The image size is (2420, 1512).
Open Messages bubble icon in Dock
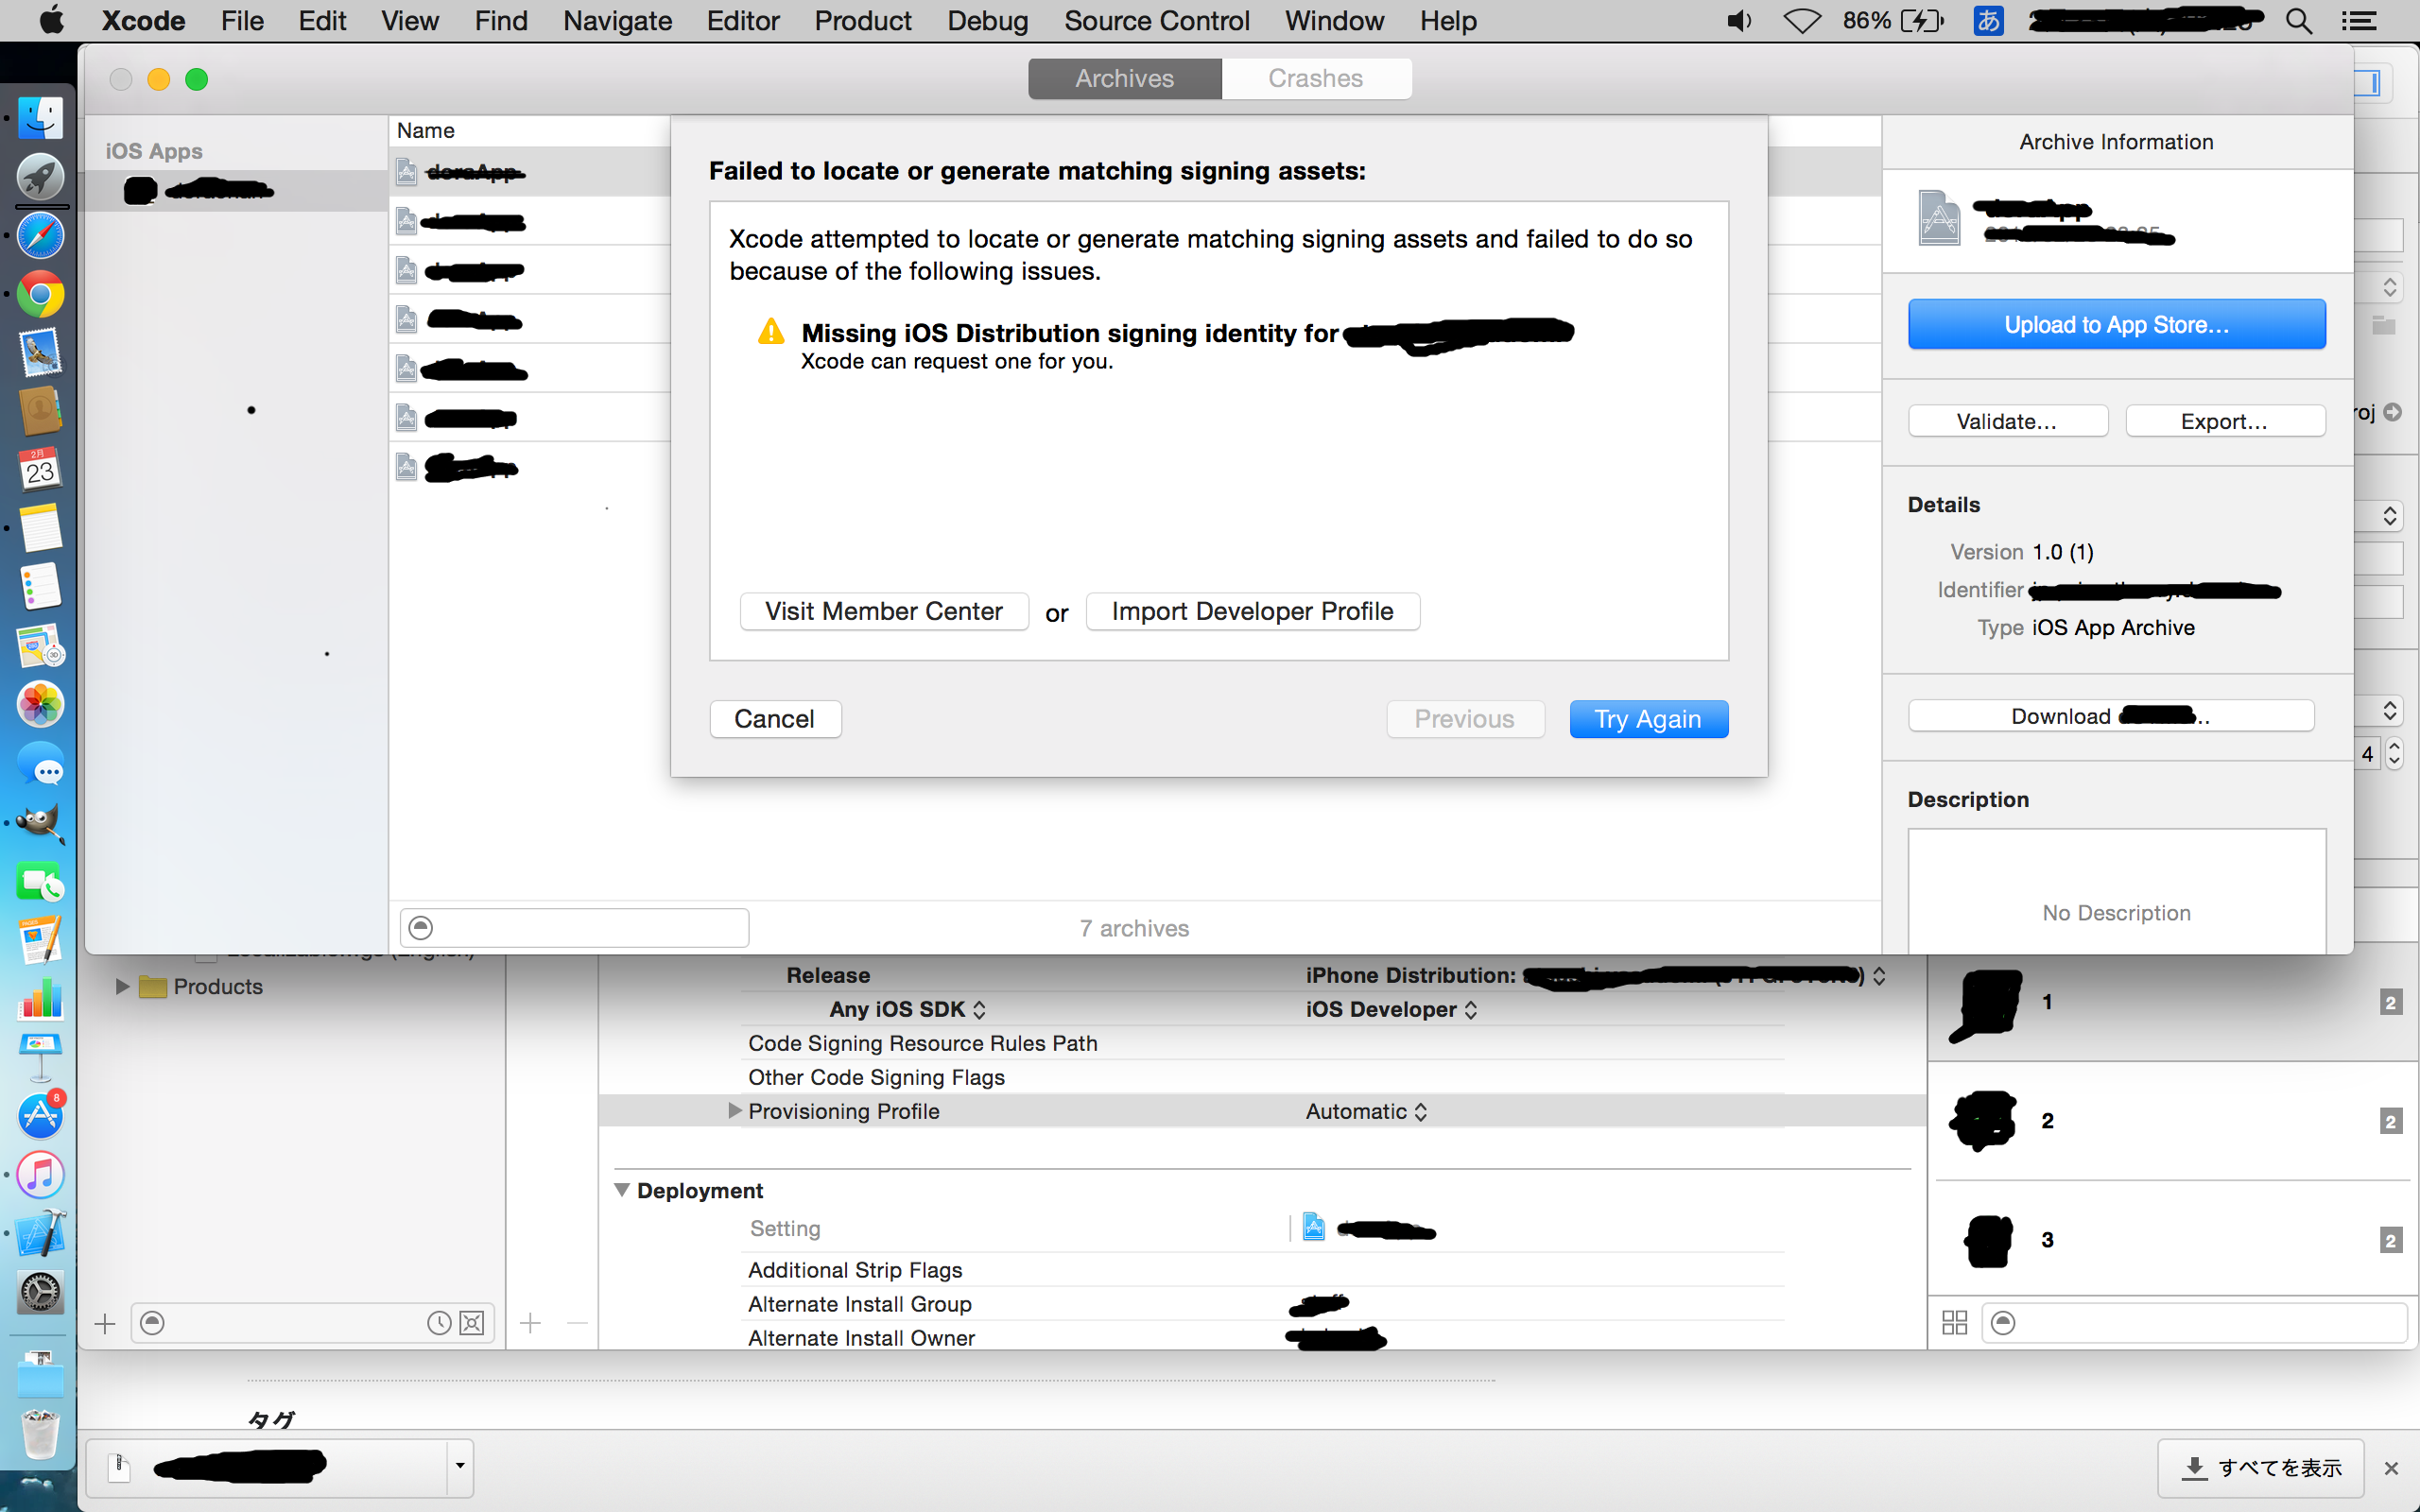pos(41,765)
